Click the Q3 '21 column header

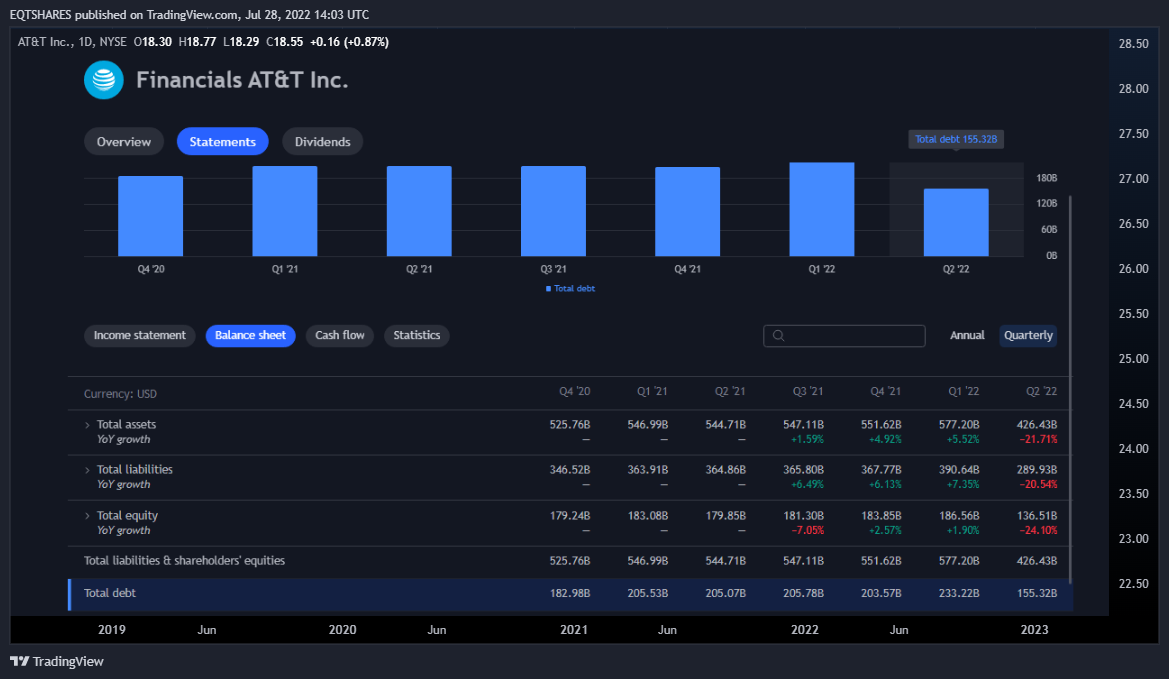(807, 391)
